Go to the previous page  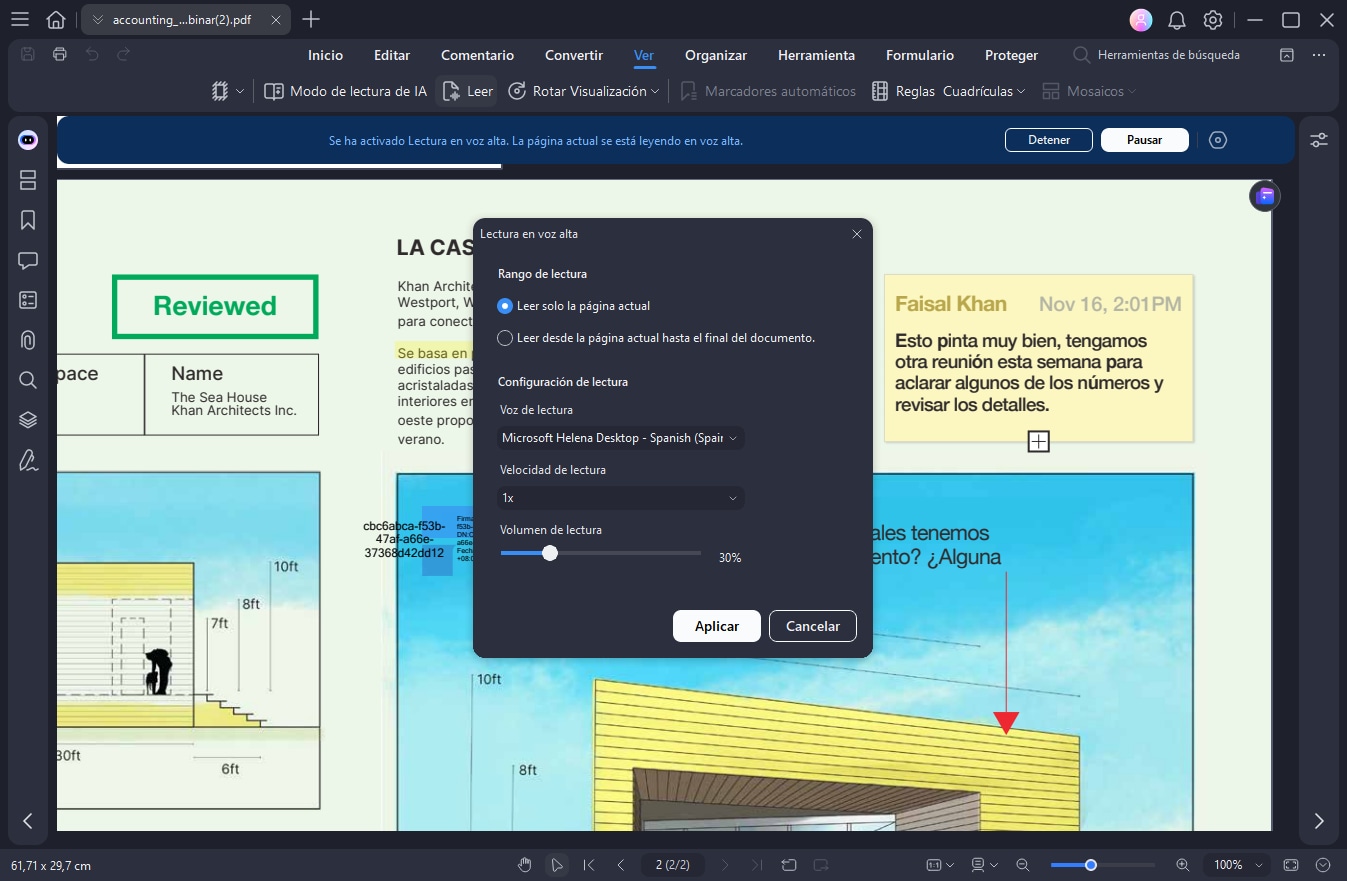pos(621,865)
